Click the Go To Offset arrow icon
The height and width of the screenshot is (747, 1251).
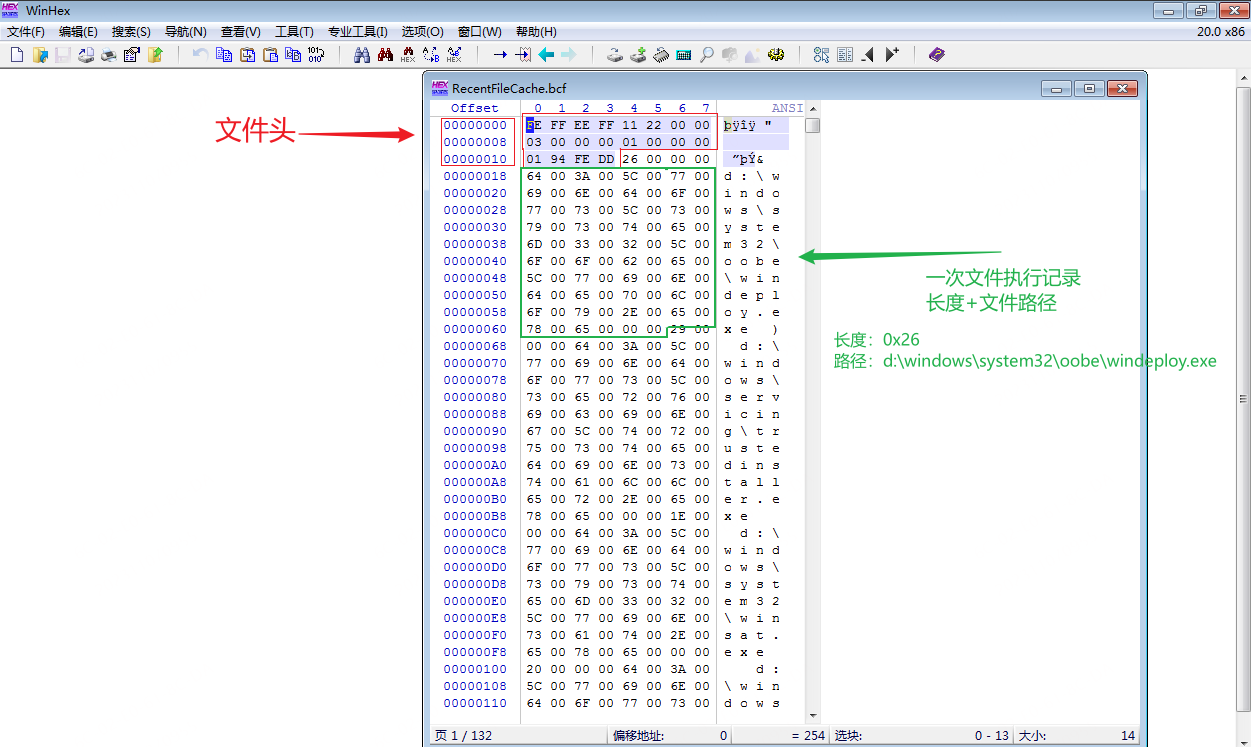click(500, 55)
